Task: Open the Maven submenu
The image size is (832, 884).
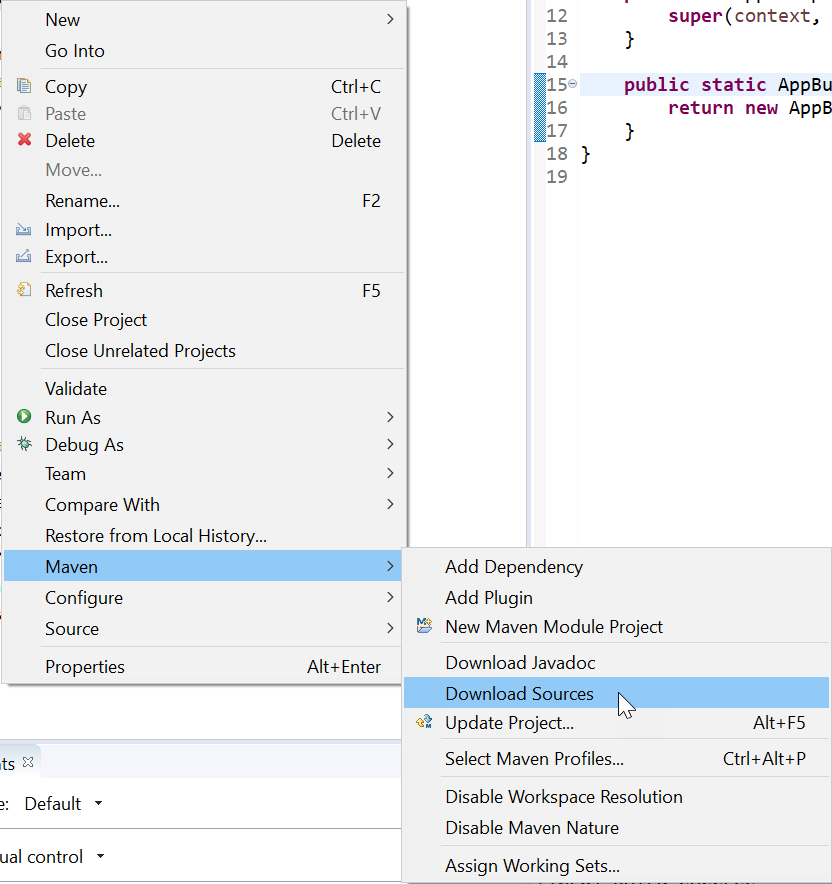Action: (x=202, y=566)
